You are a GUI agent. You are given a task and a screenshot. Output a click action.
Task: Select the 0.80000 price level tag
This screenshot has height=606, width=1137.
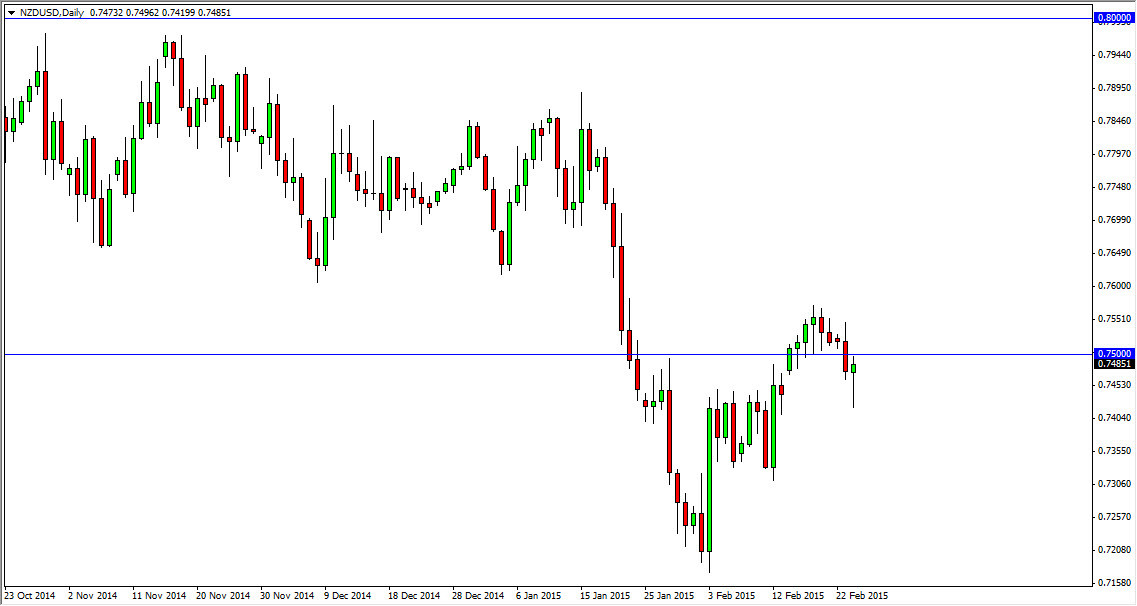1112,18
